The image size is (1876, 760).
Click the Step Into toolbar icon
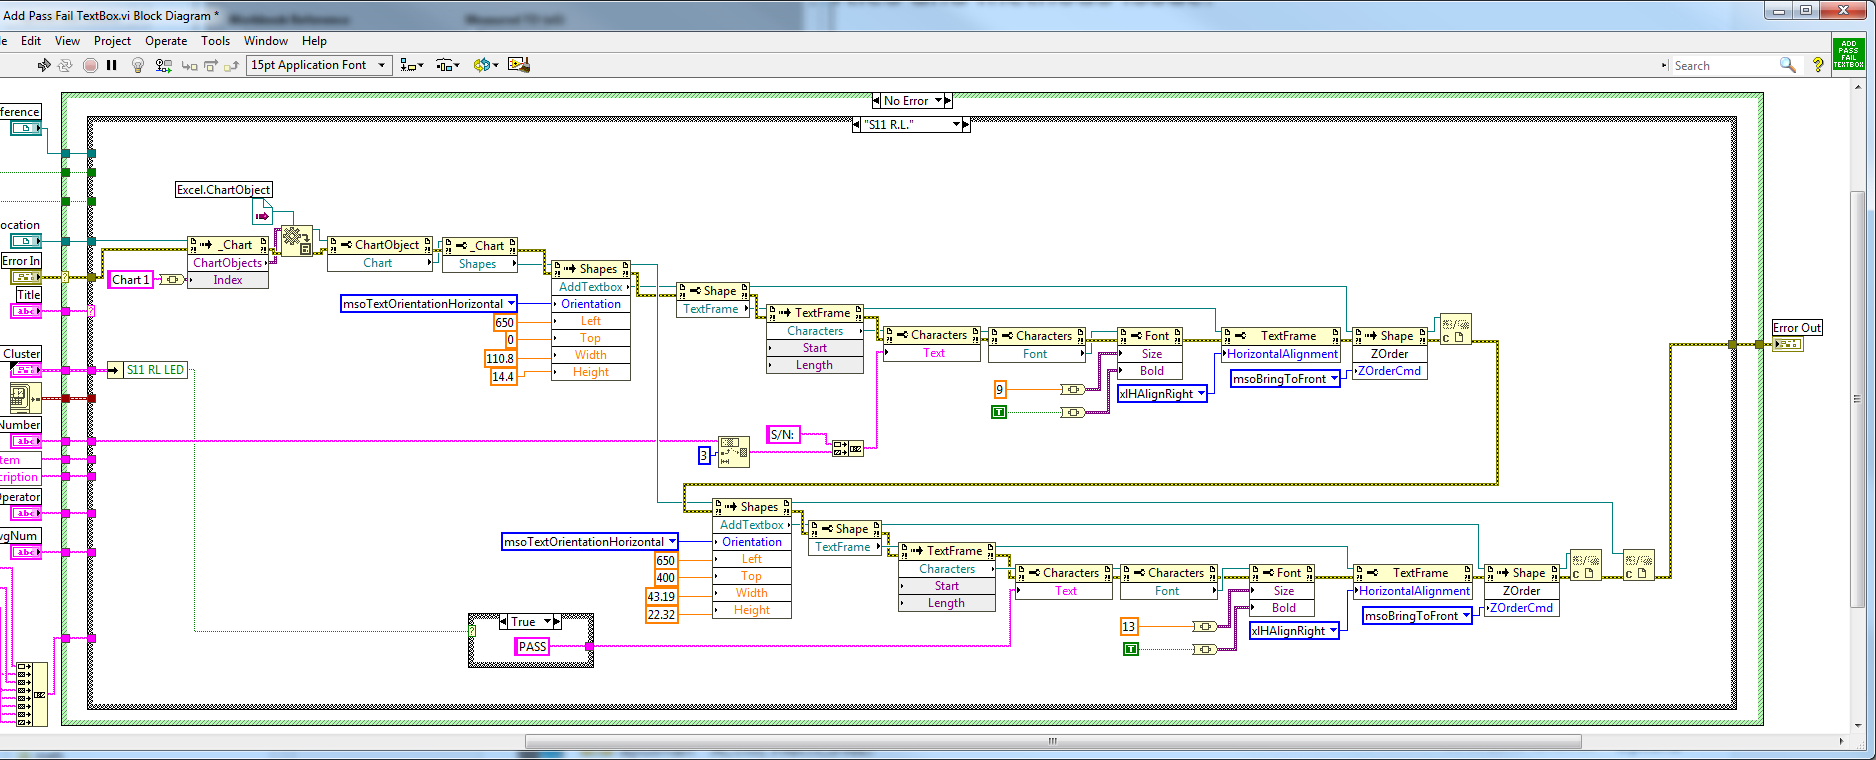[x=189, y=65]
